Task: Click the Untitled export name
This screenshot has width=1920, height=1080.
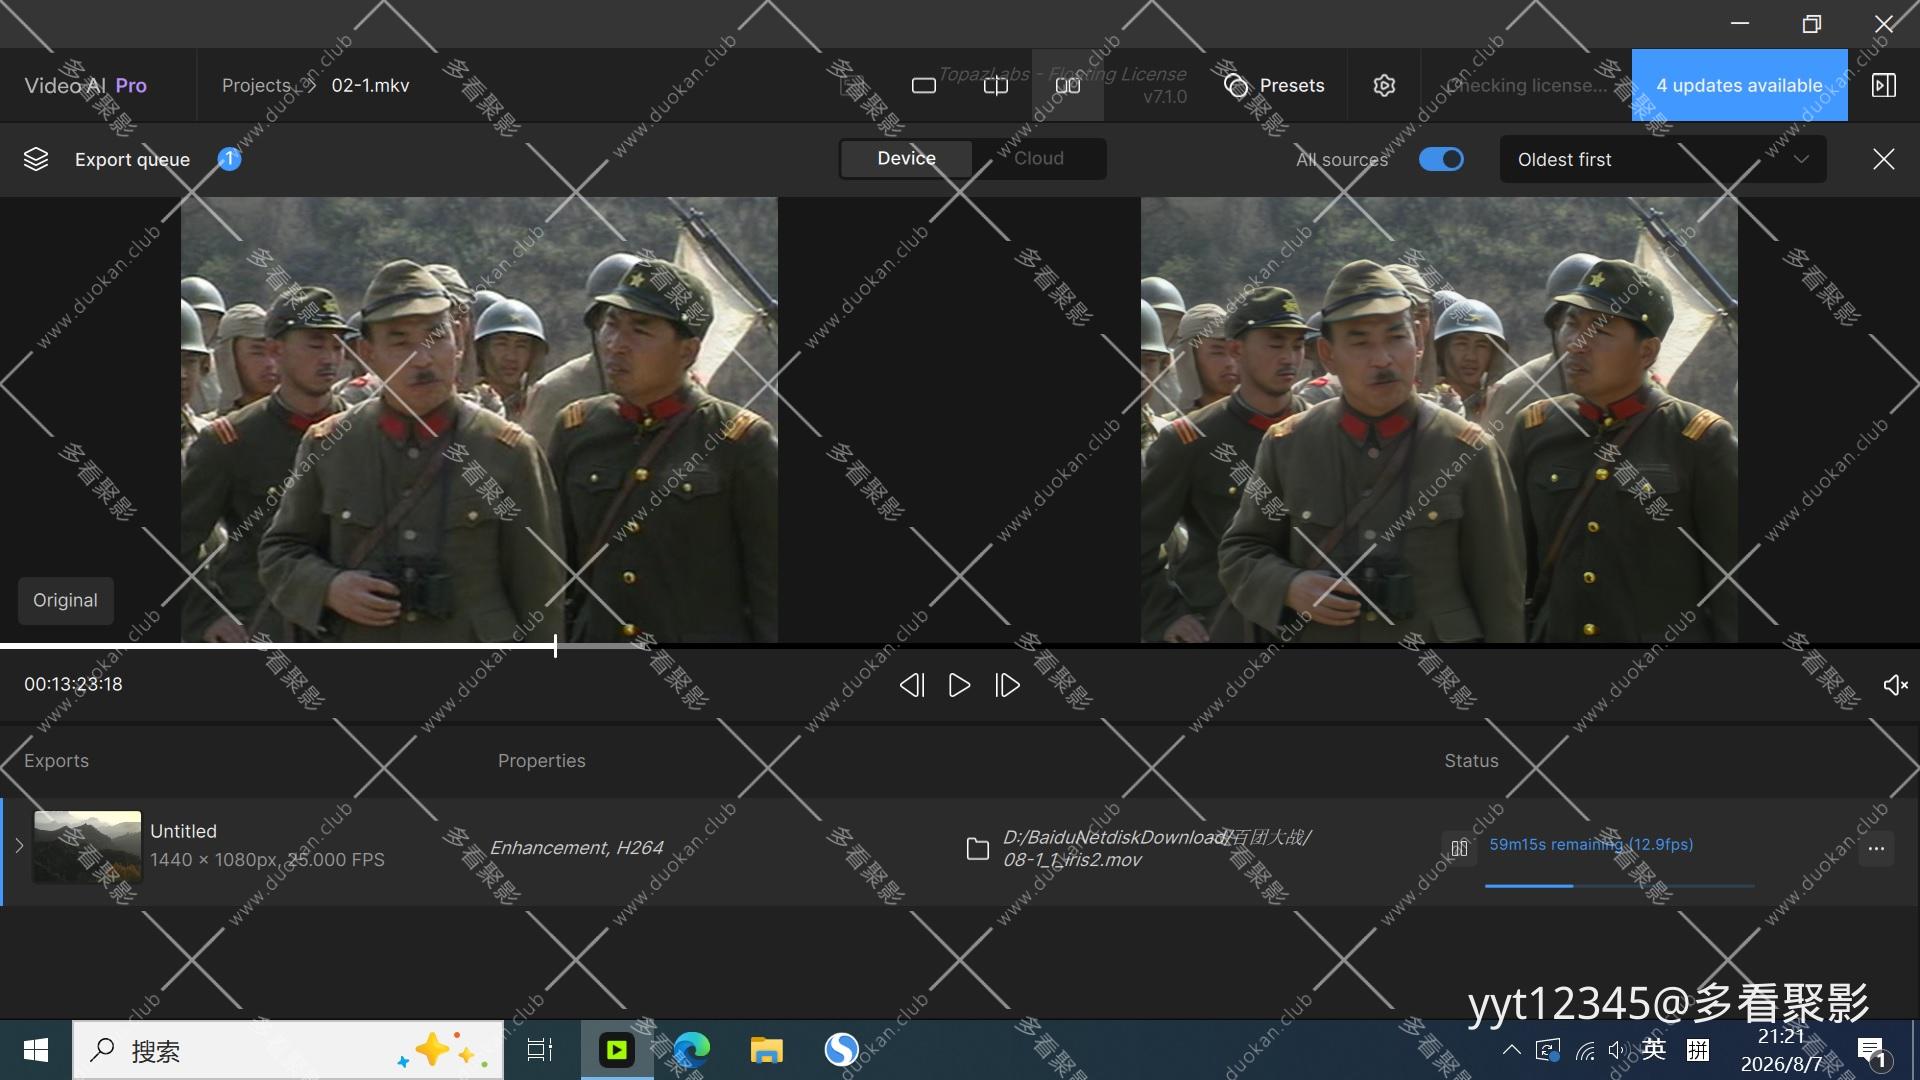Action: tap(183, 831)
